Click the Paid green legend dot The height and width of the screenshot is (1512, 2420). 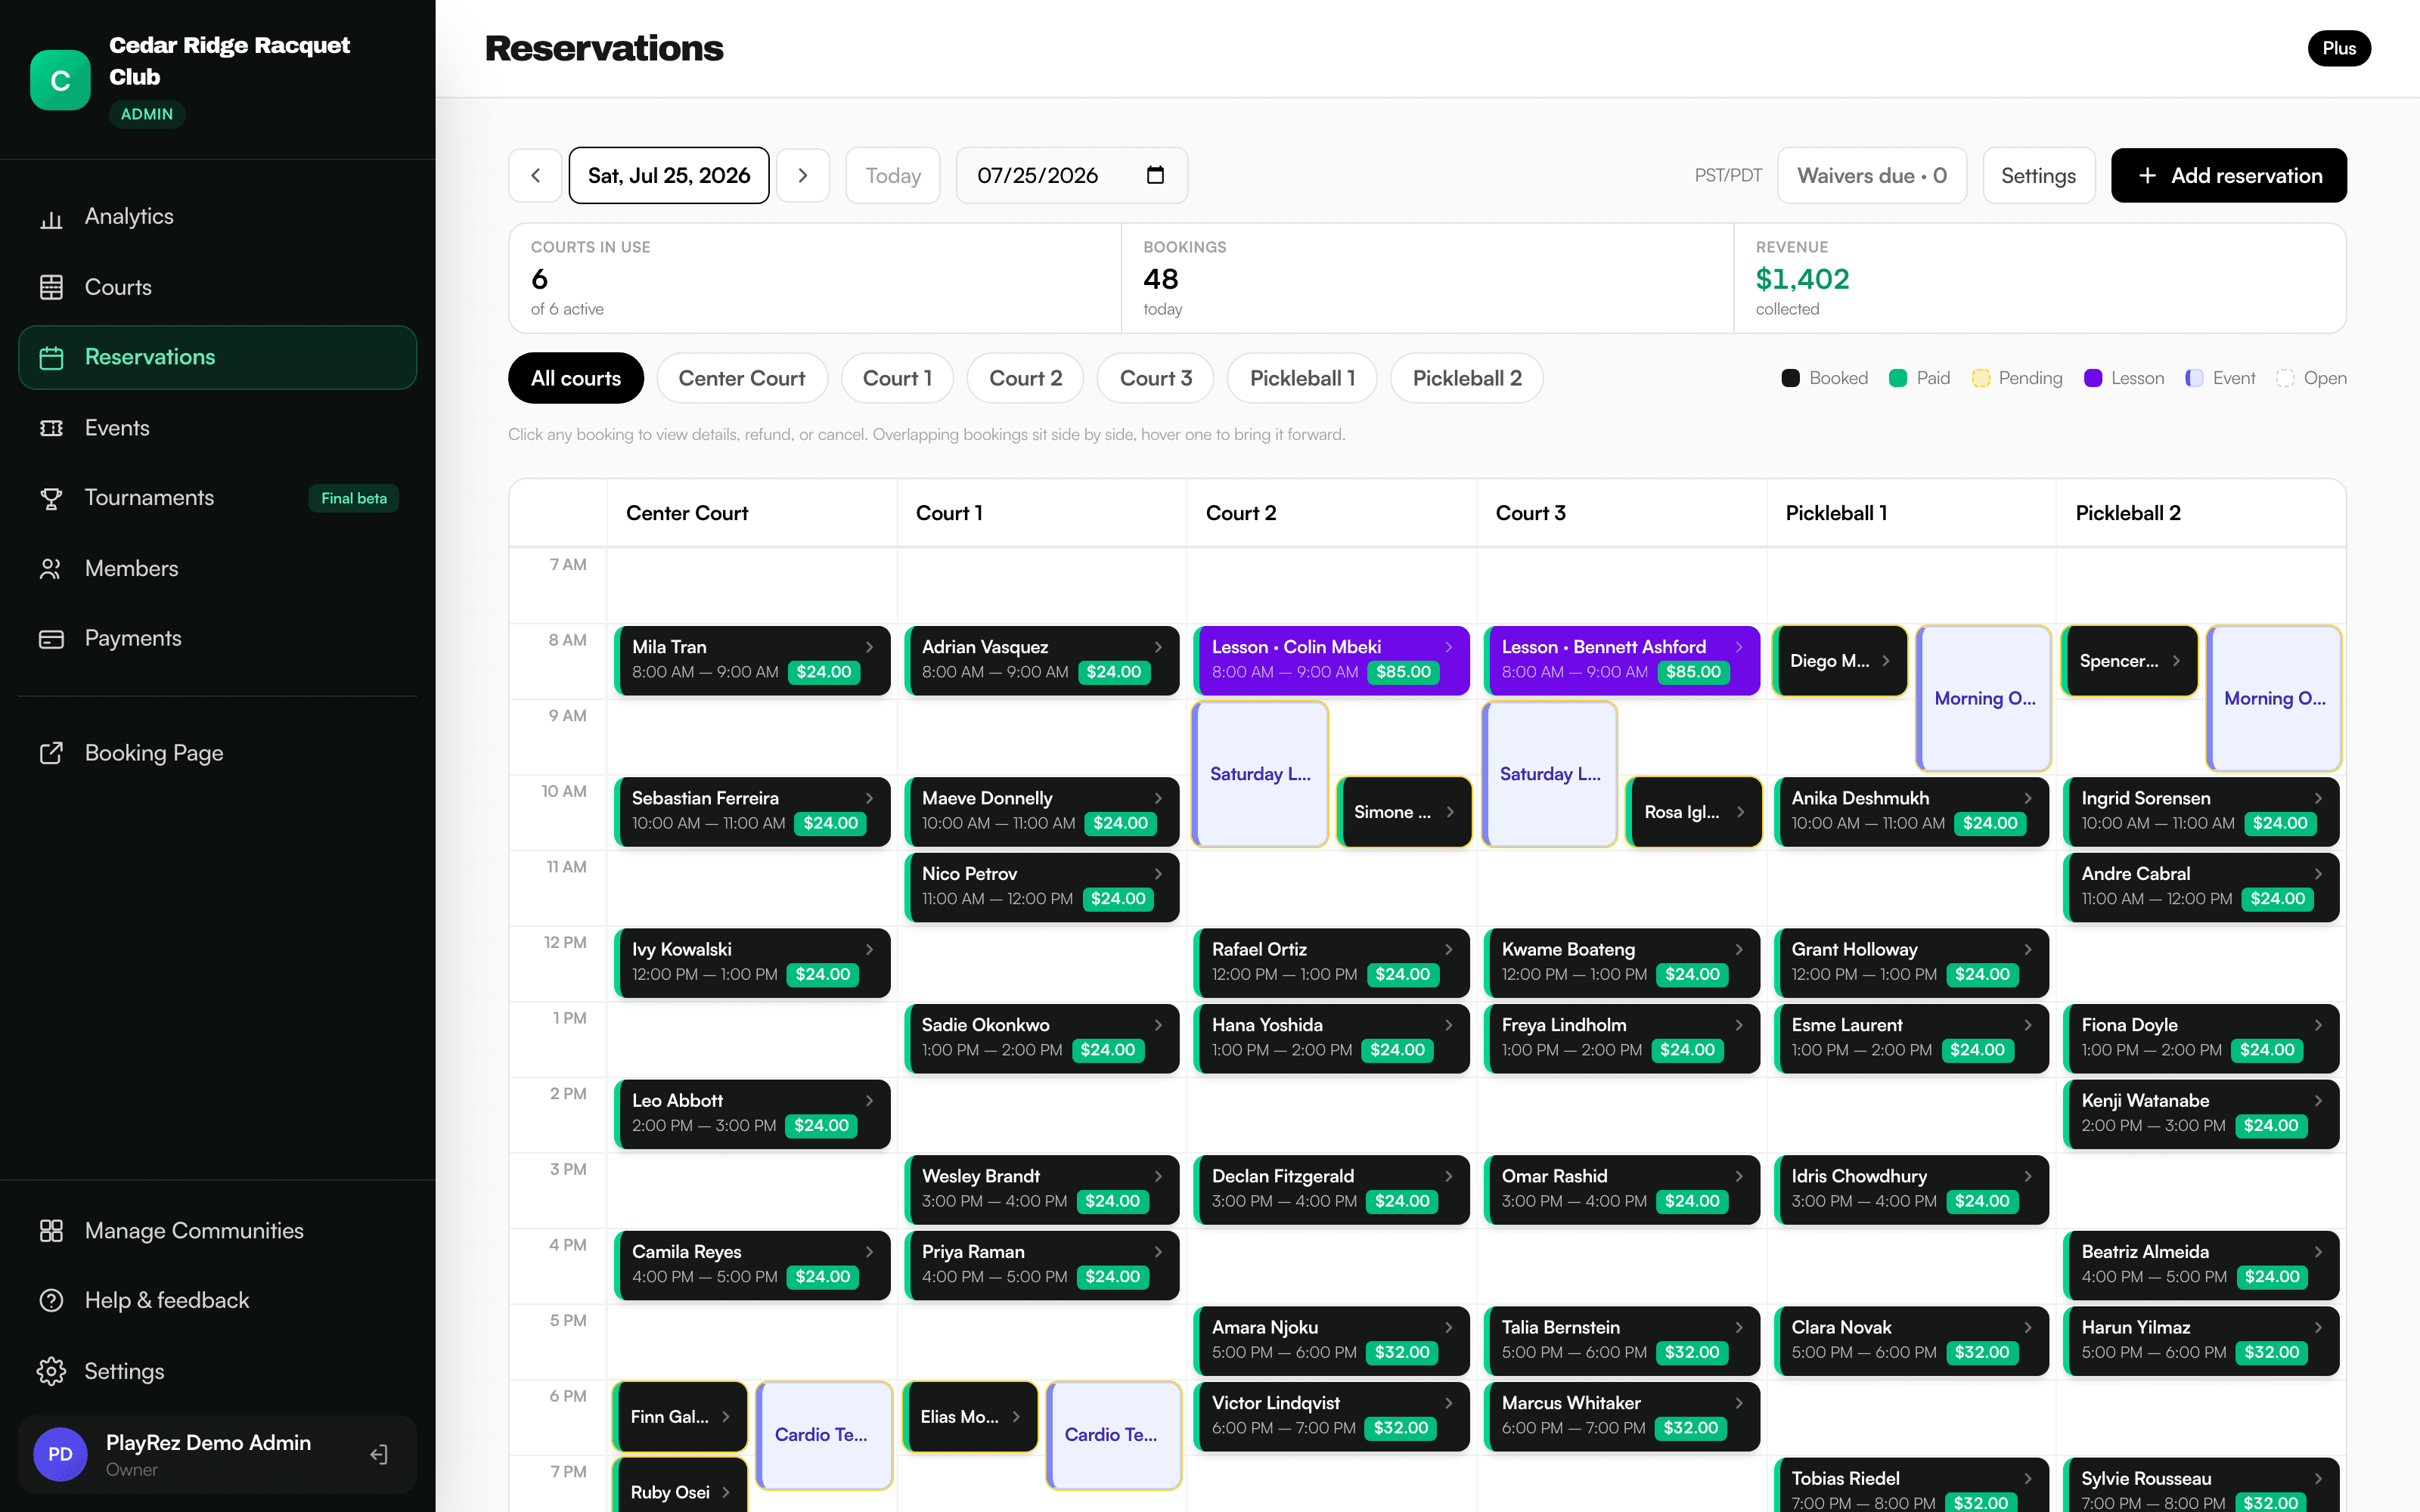[x=1897, y=378]
